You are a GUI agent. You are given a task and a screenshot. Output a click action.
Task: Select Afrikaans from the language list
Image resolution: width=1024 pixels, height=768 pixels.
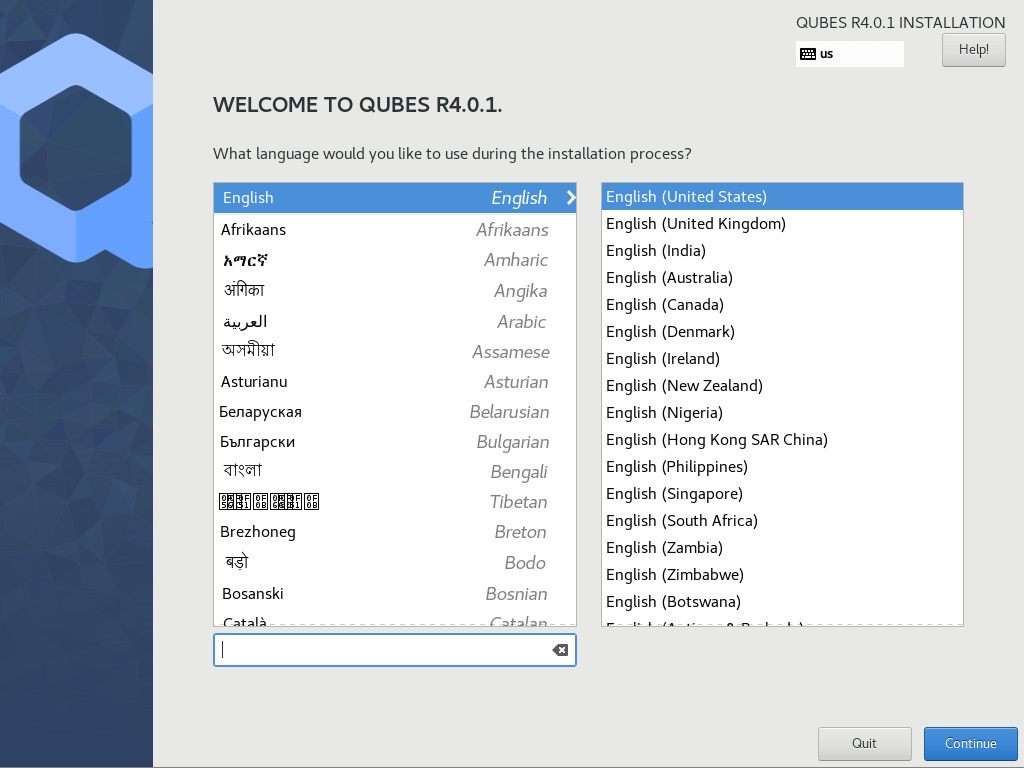click(x=394, y=230)
